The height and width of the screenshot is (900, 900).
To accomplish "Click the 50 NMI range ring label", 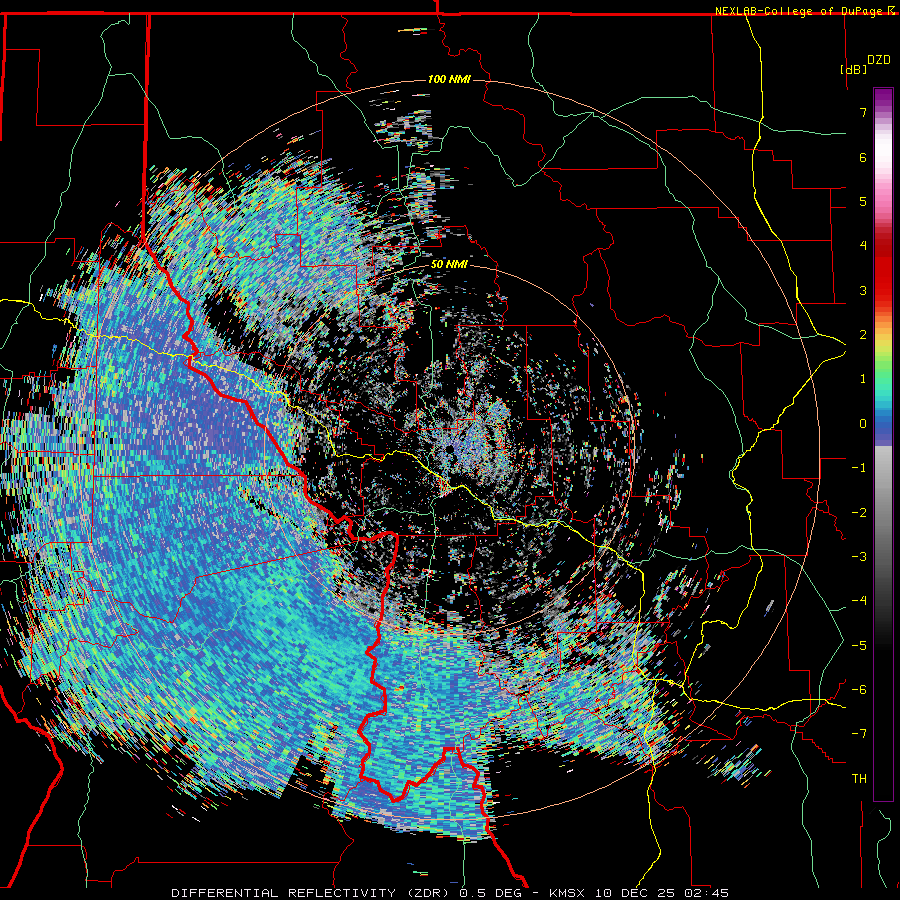I will tap(449, 264).
